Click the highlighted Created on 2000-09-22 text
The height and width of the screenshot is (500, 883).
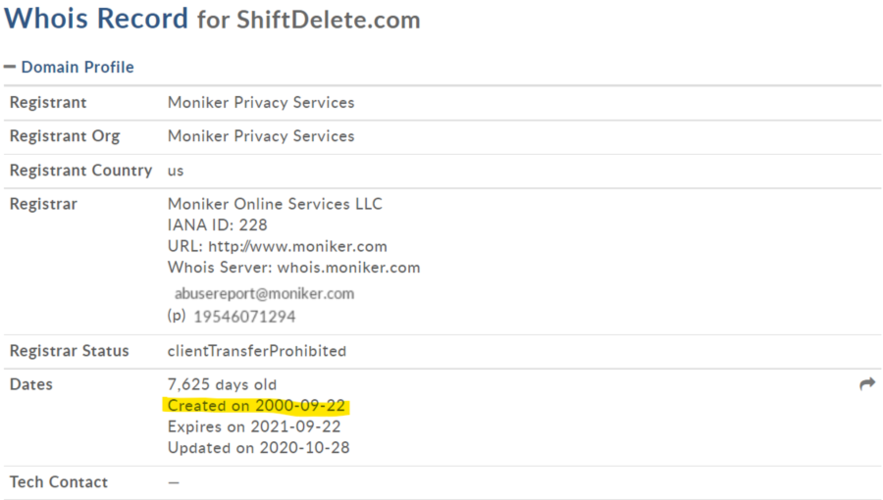click(x=256, y=405)
